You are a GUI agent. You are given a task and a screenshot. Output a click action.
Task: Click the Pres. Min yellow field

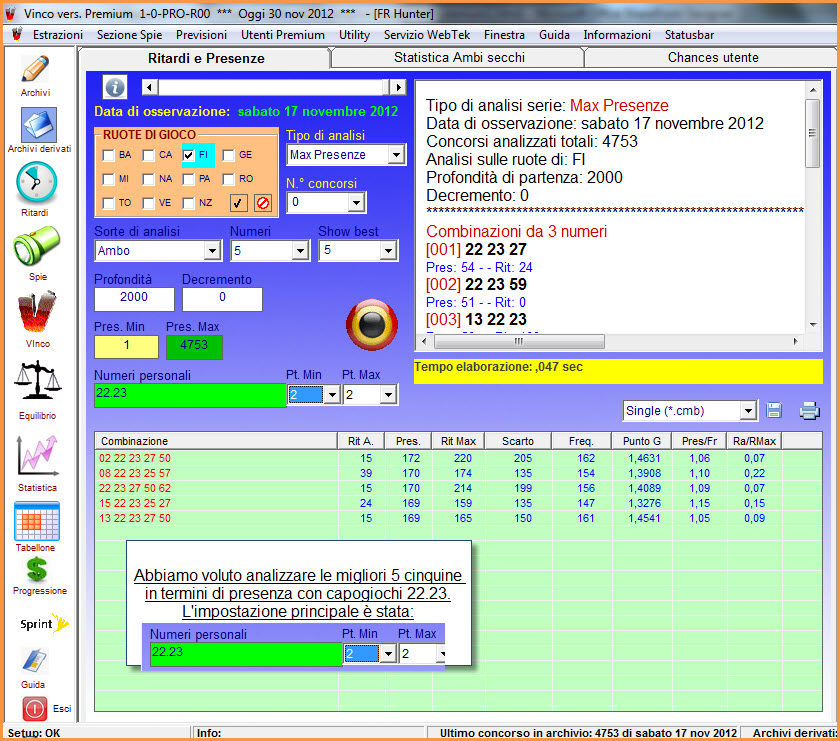[126, 346]
